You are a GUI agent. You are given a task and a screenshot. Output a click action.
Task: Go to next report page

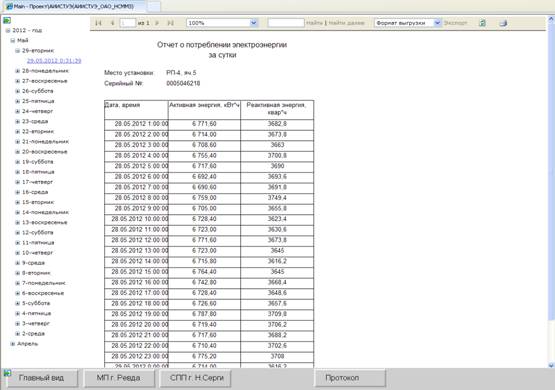pos(157,23)
